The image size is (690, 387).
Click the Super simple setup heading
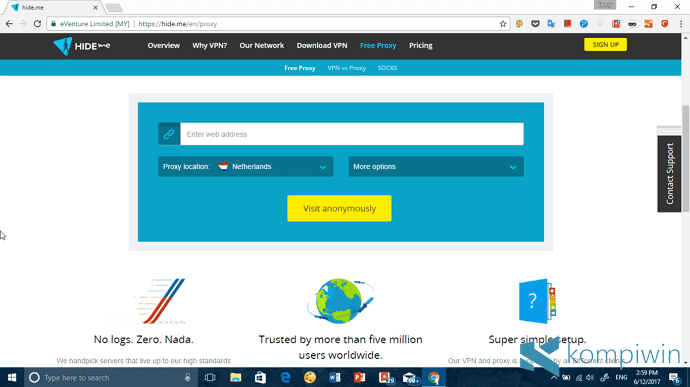[x=537, y=339]
